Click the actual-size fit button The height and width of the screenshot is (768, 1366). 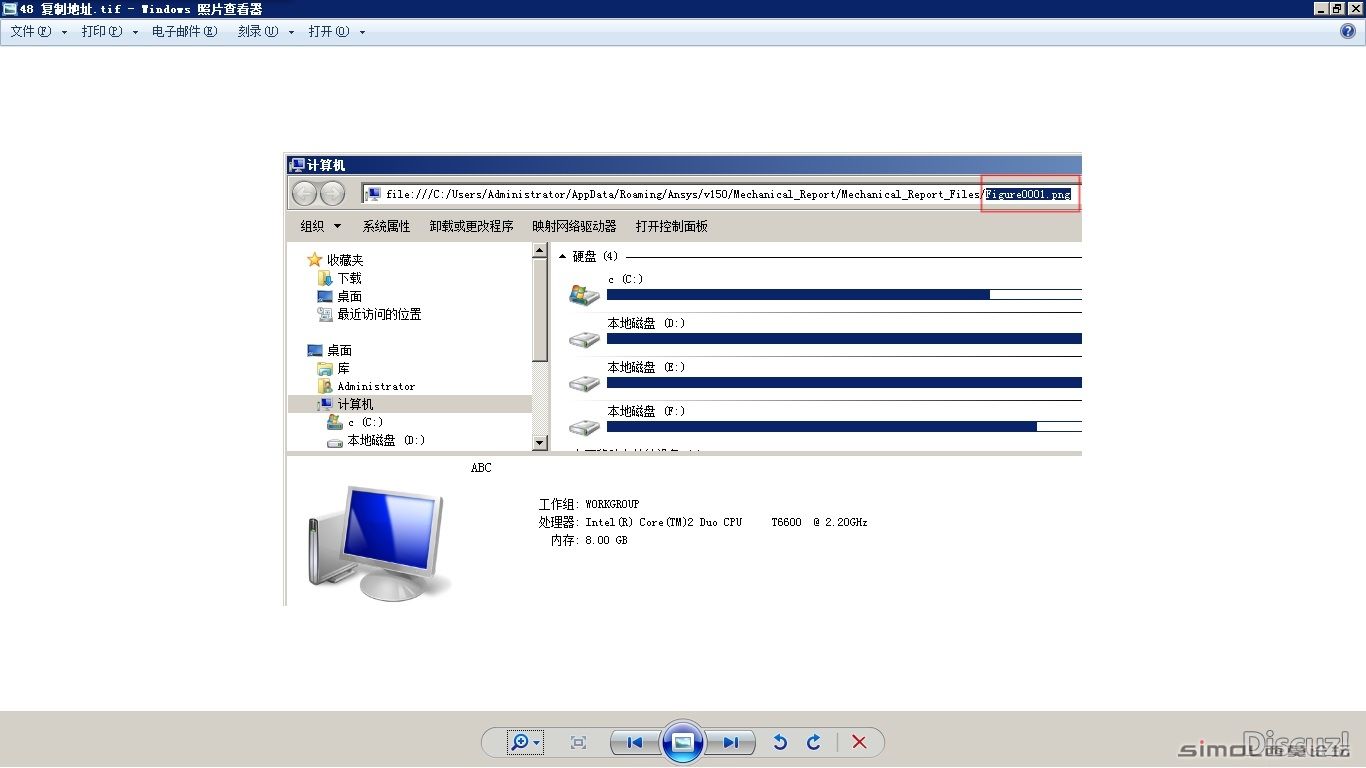point(578,742)
